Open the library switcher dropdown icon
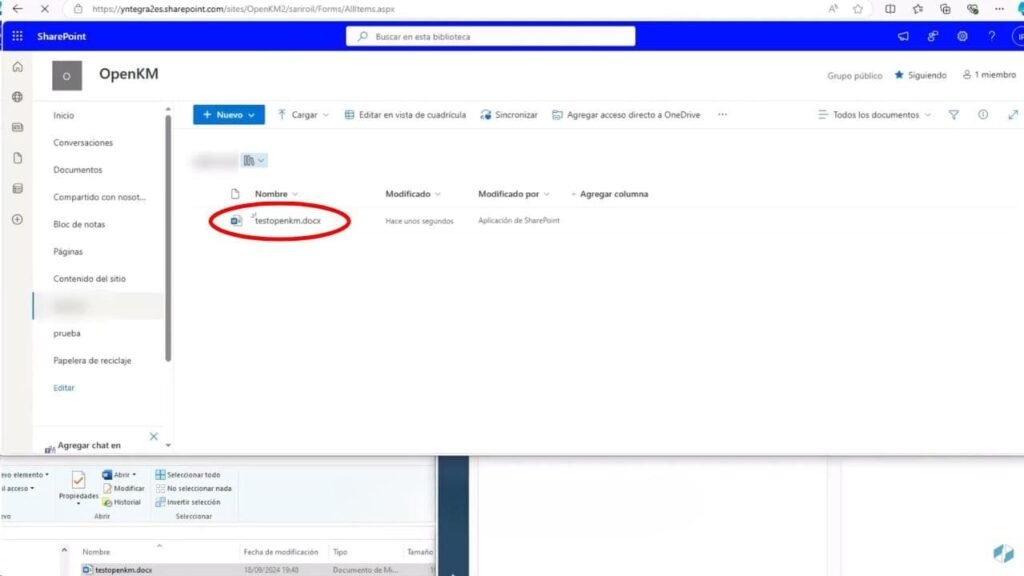The width and height of the screenshot is (1024, 576). pyautogui.click(x=253, y=161)
